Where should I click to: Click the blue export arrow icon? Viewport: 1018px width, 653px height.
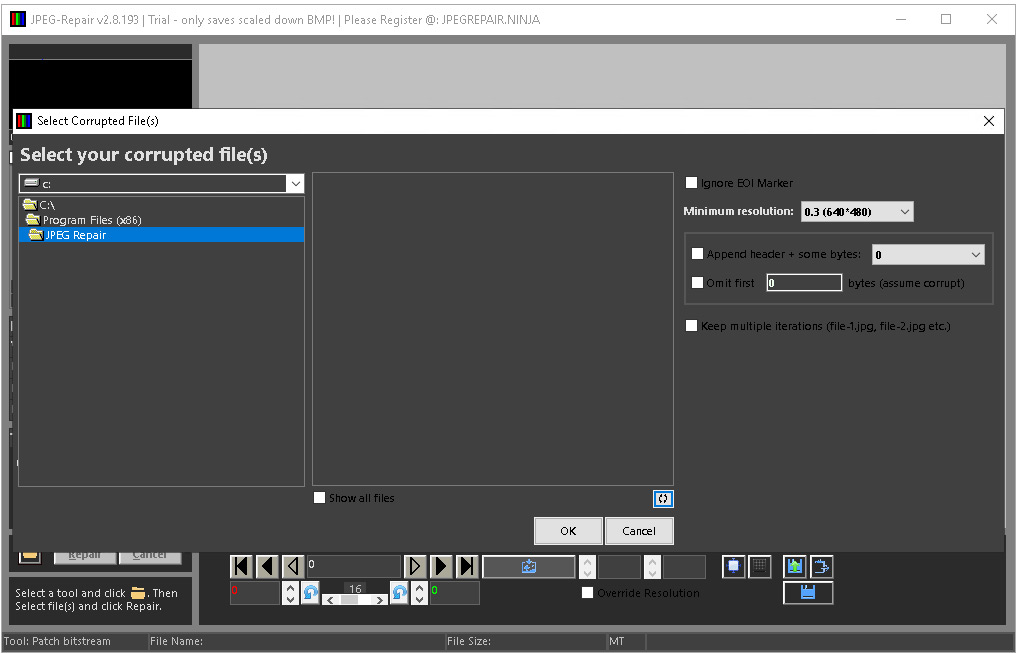coord(821,566)
